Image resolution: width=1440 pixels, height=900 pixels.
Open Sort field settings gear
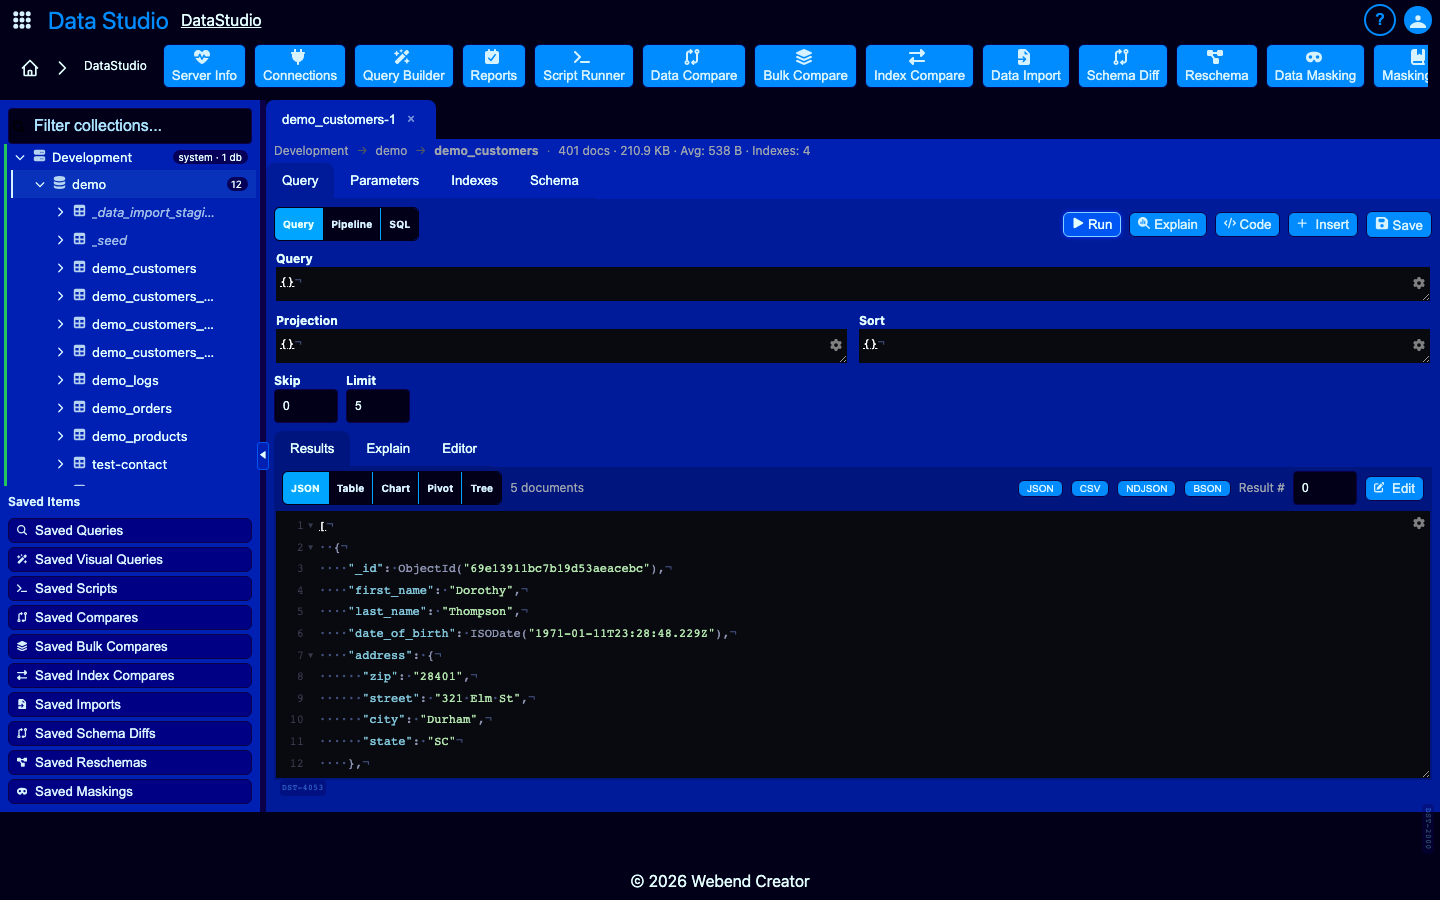pyautogui.click(x=1418, y=345)
